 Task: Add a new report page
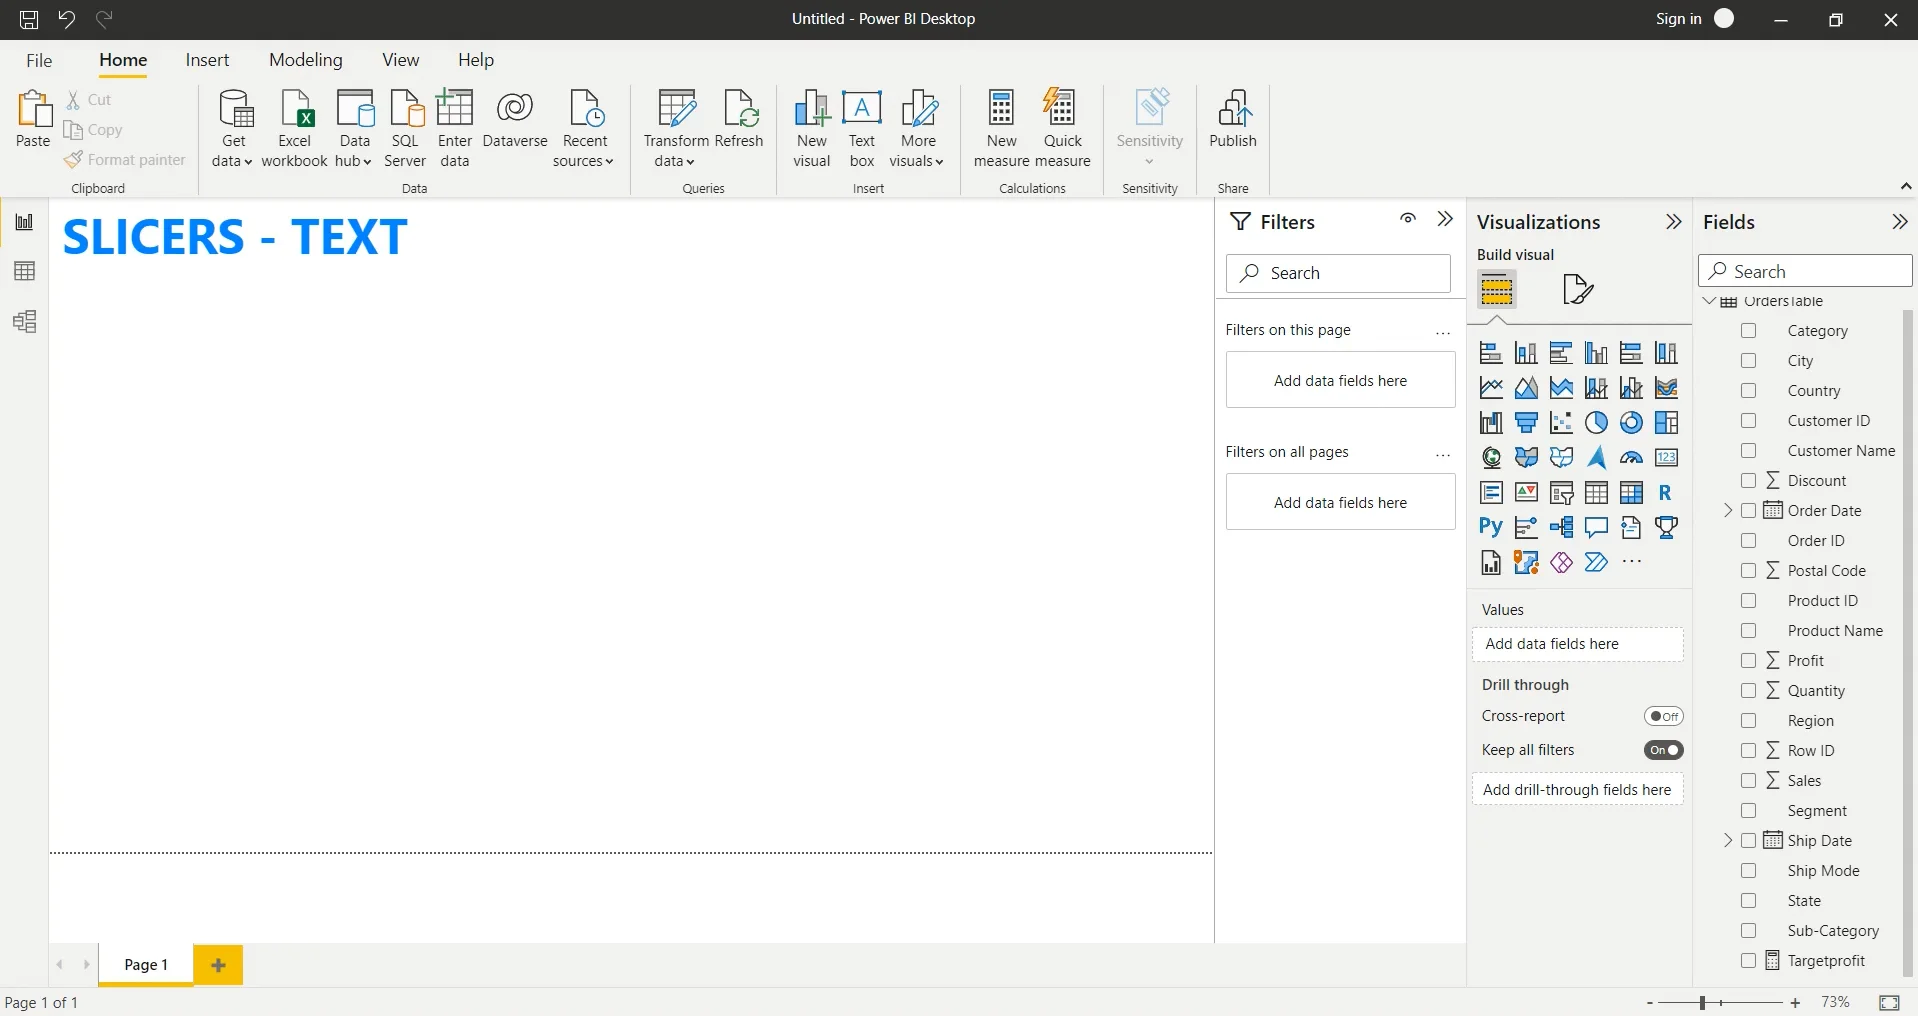coord(218,965)
